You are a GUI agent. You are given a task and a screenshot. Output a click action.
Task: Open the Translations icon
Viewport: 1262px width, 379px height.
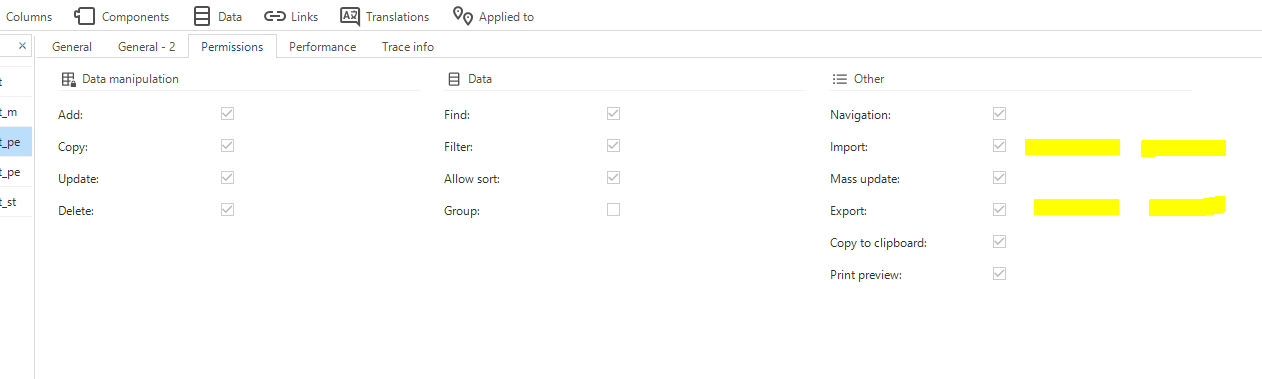(350, 16)
